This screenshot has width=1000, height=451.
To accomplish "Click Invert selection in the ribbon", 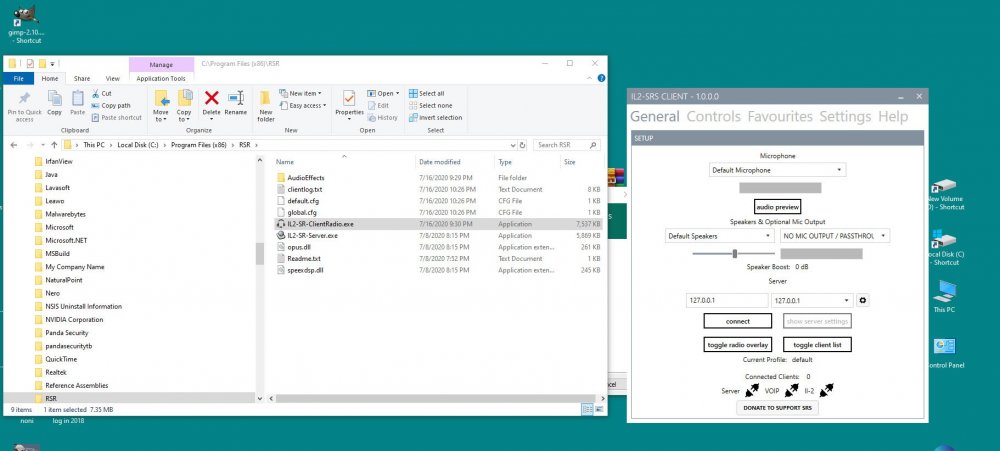I will 435,117.
